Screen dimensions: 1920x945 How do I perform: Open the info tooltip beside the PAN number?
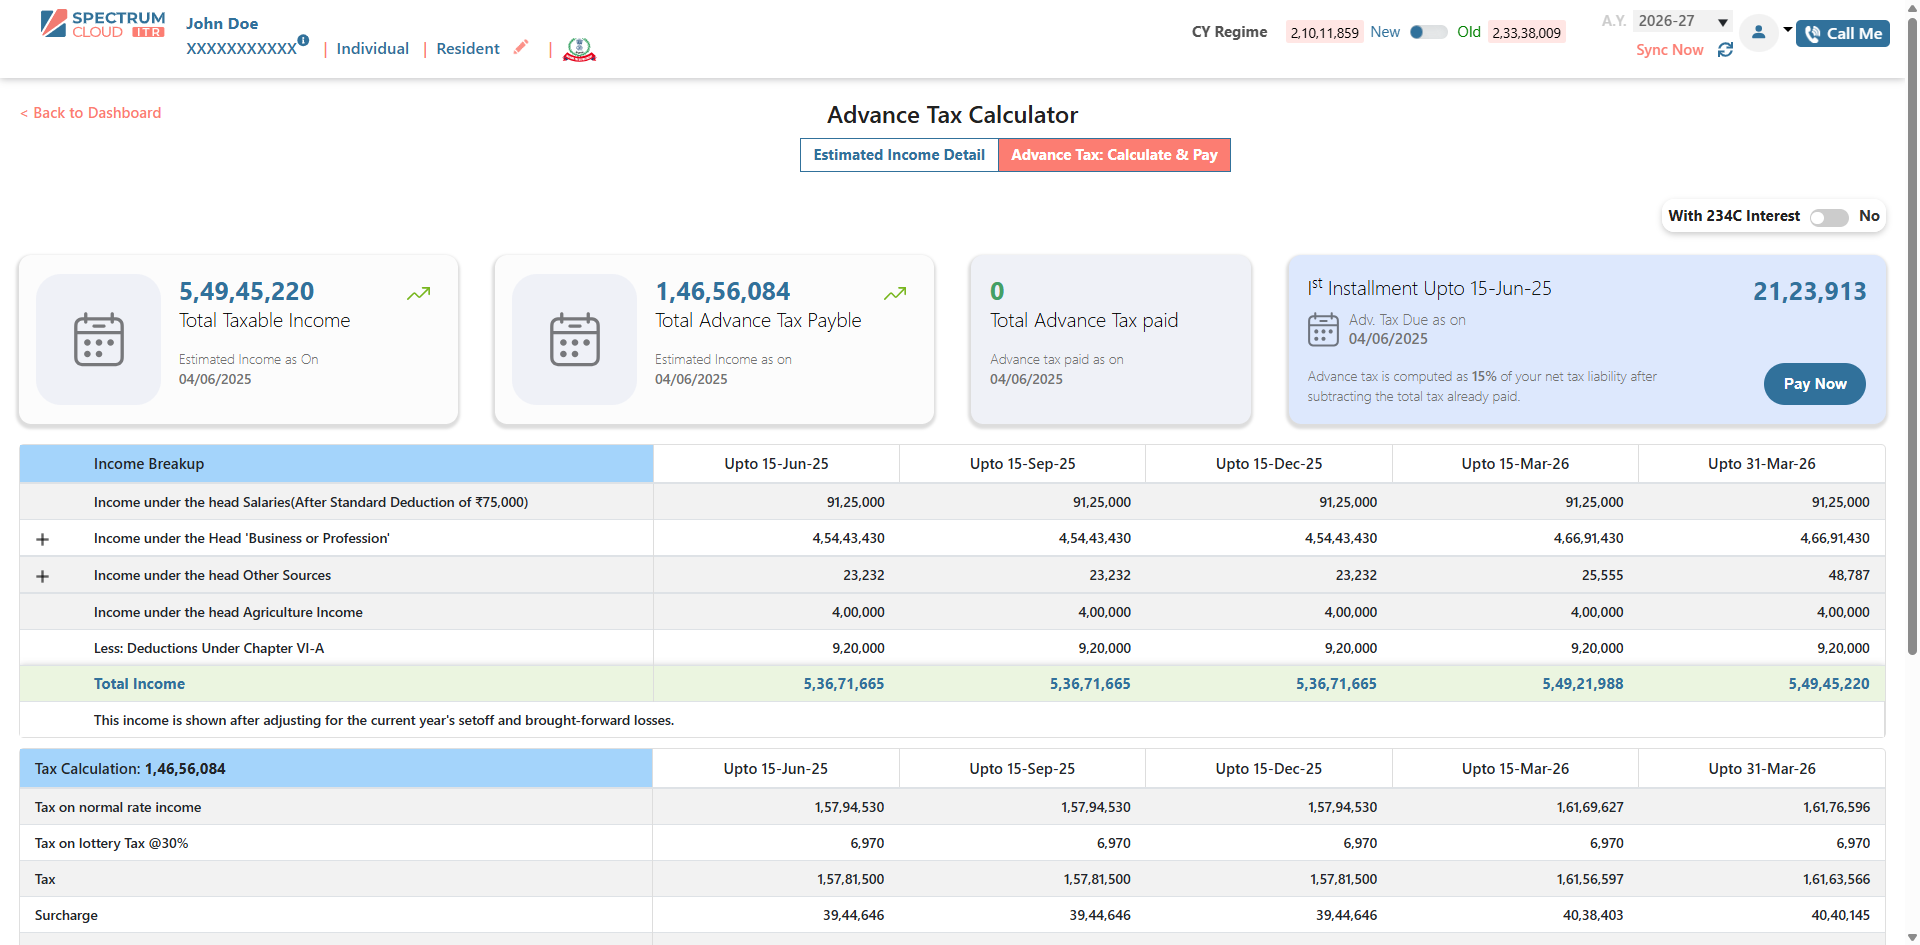(x=303, y=41)
